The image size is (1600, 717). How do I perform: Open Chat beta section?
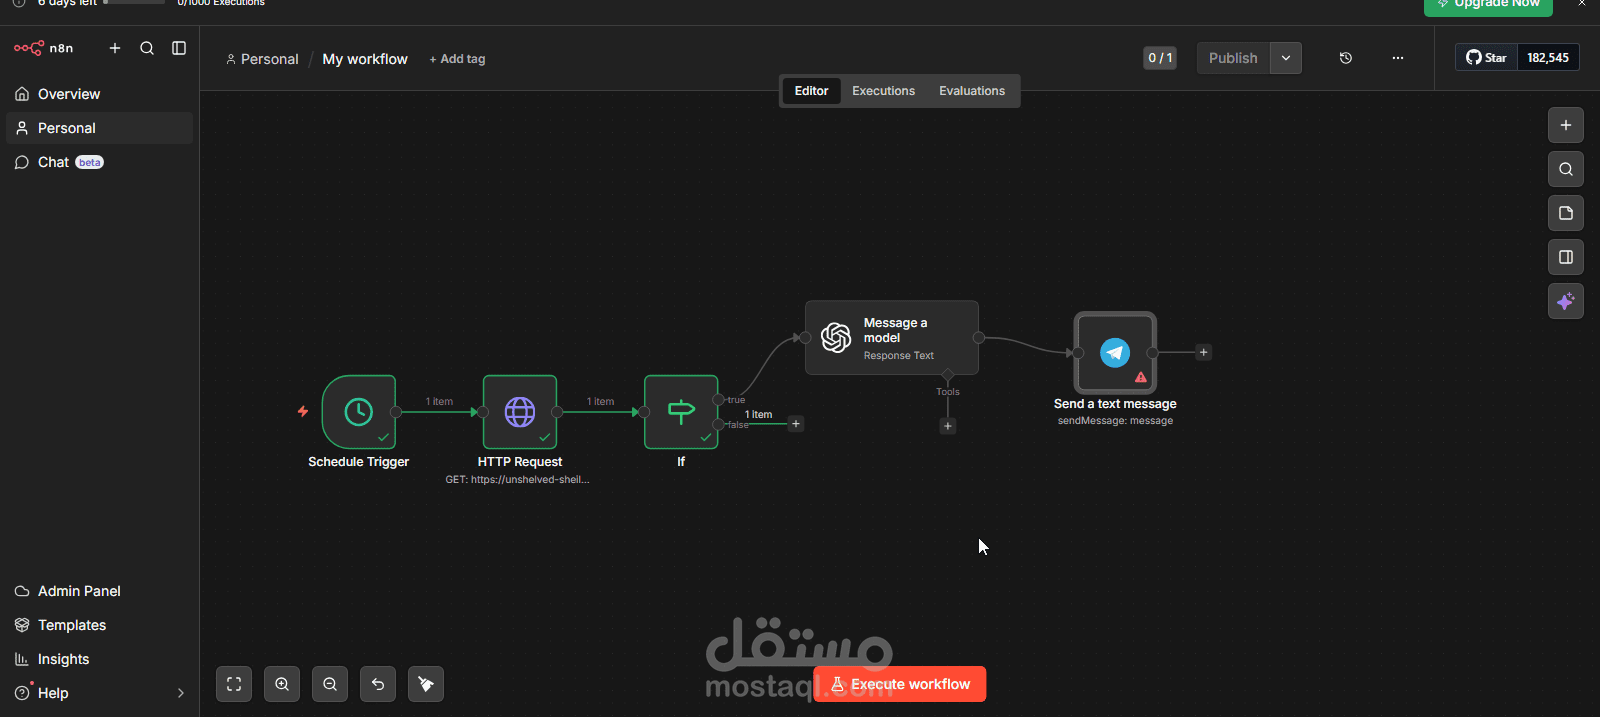coord(99,162)
